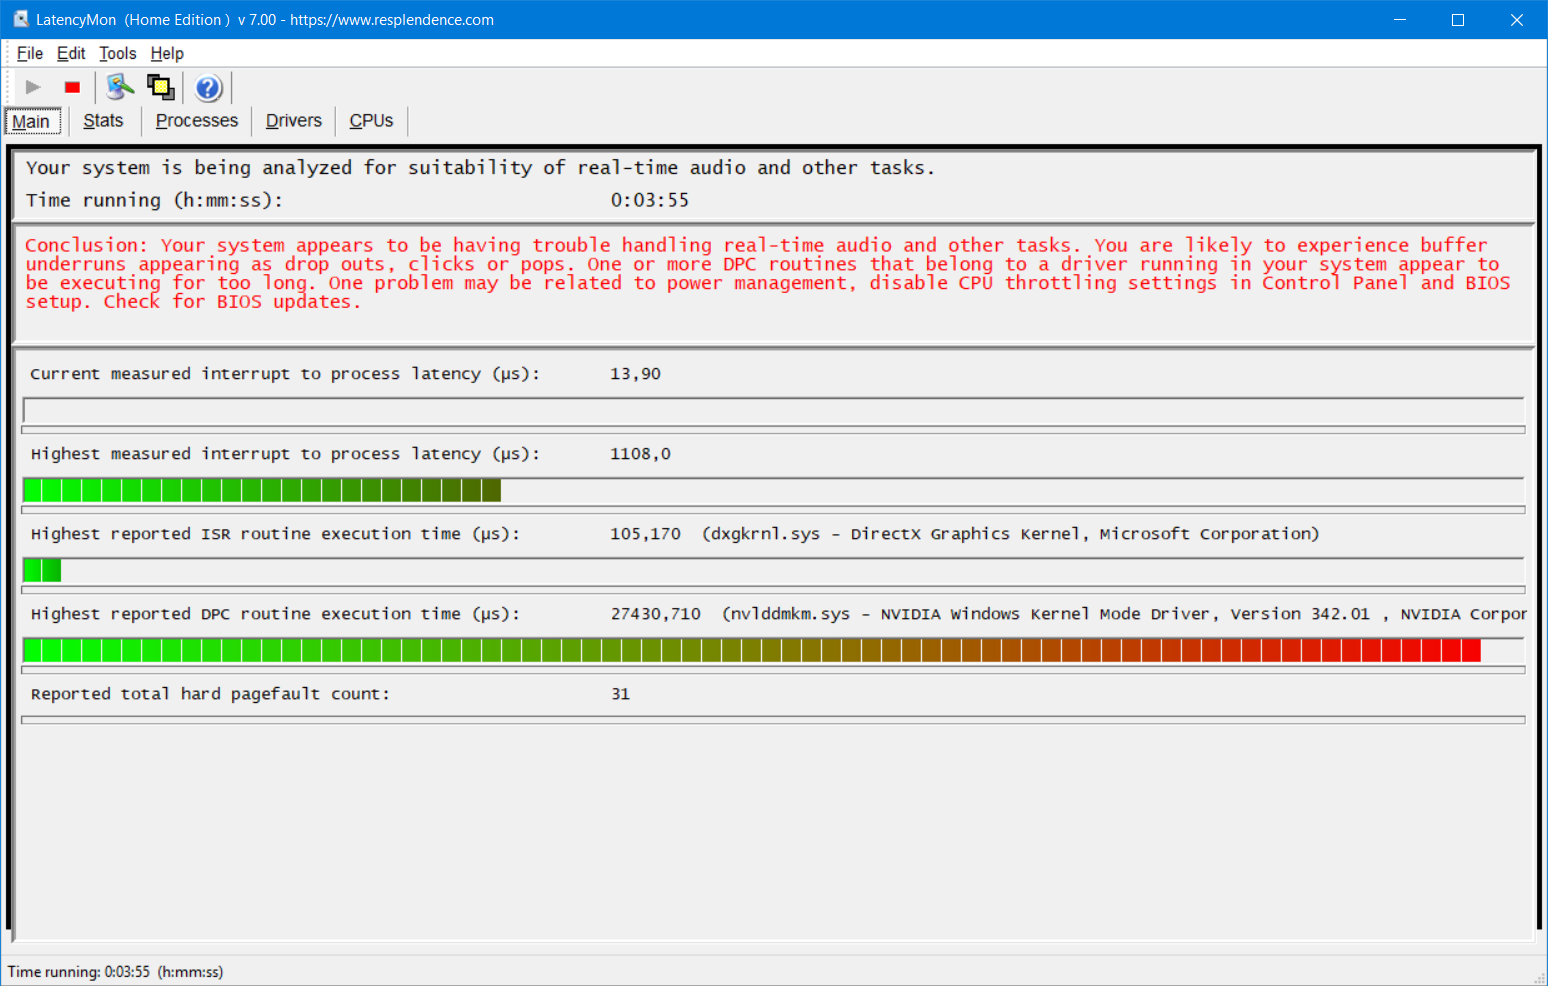Open help with blue question mark

[x=208, y=89]
